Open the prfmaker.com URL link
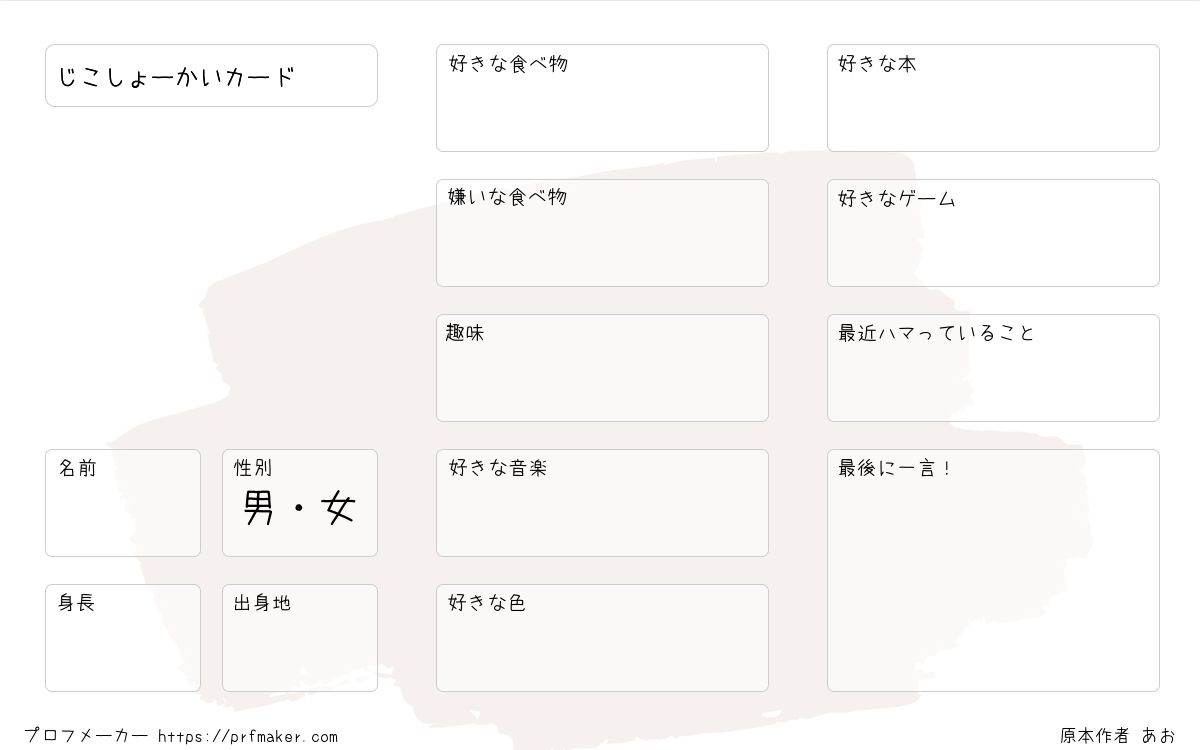 (248, 737)
